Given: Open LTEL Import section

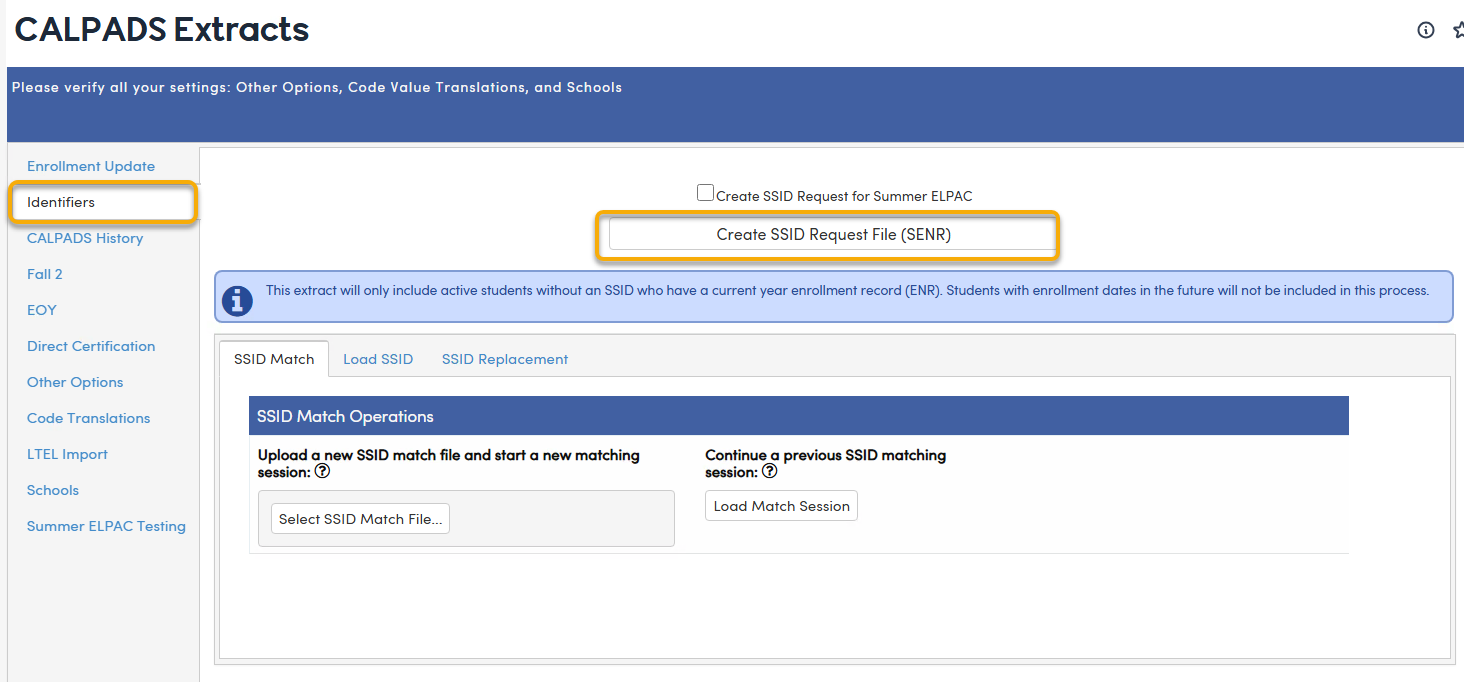Looking at the screenshot, I should coord(67,454).
